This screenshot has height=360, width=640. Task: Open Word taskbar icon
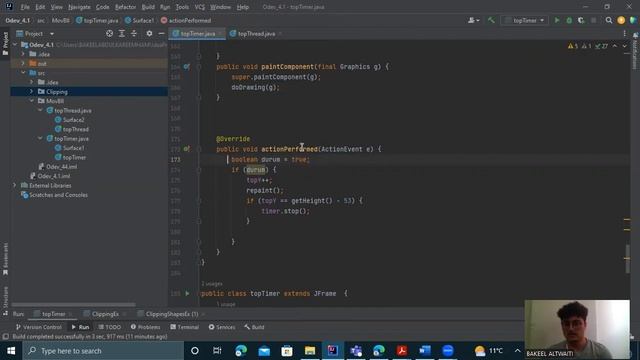424,351
